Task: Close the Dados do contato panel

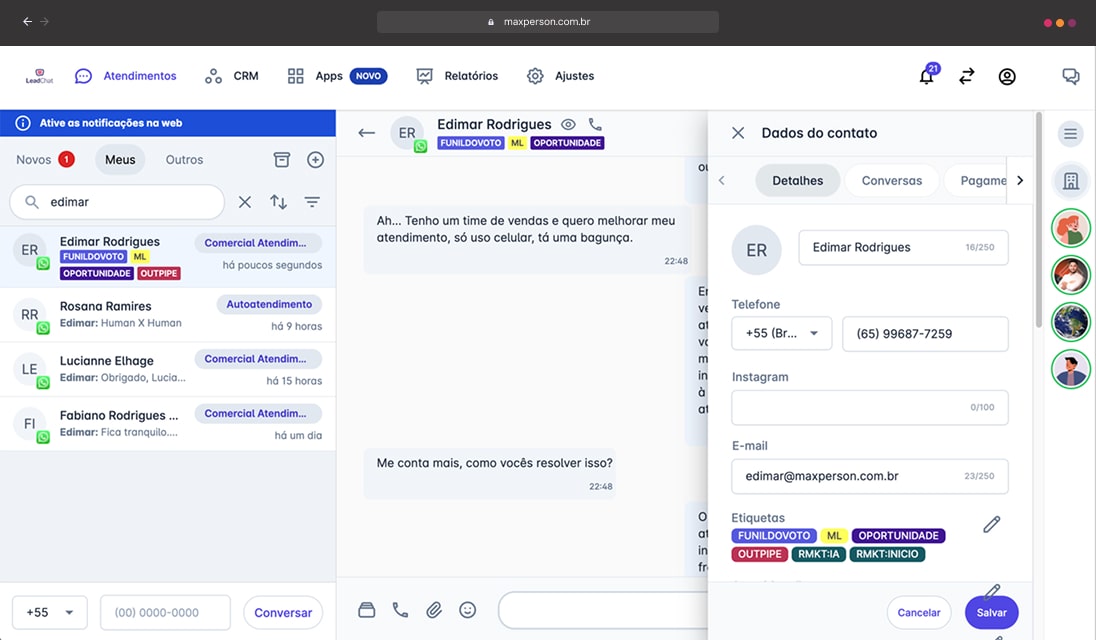Action: [738, 133]
